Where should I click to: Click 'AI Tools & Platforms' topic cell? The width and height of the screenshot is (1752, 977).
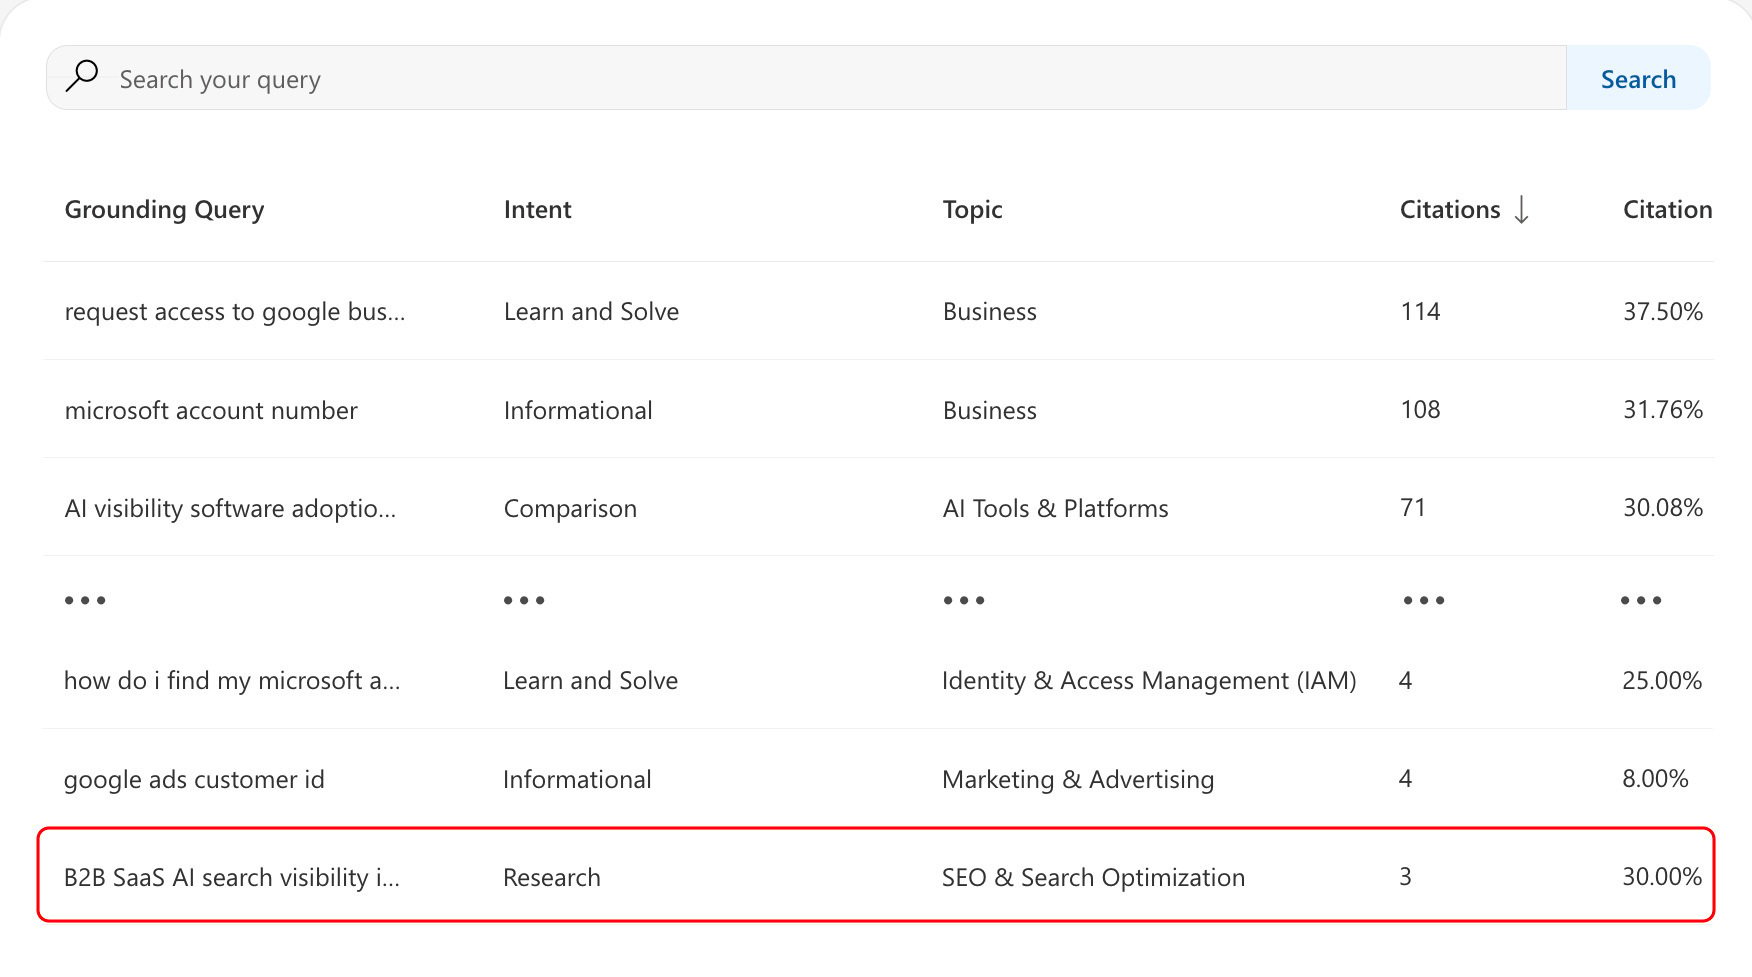(x=1055, y=508)
